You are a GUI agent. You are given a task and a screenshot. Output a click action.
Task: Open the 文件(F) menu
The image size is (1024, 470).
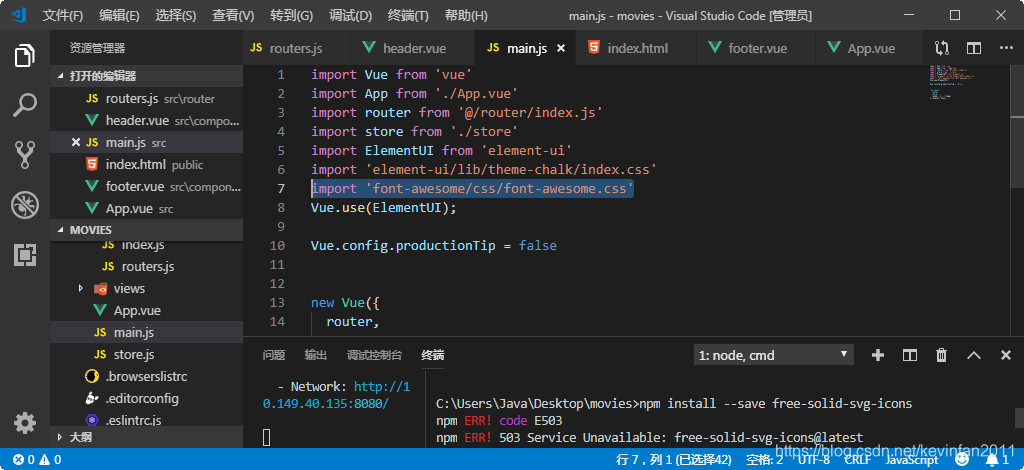[x=63, y=15]
